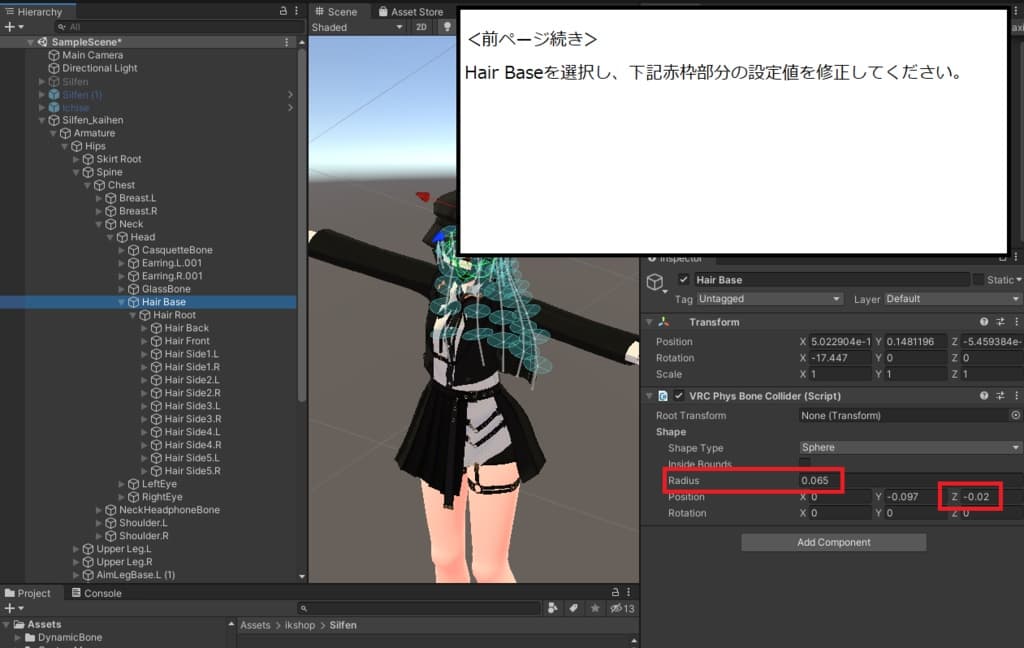Image resolution: width=1024 pixels, height=648 pixels.
Task: Collapse the Spine bone in the Hierarchy
Action: click(x=76, y=171)
